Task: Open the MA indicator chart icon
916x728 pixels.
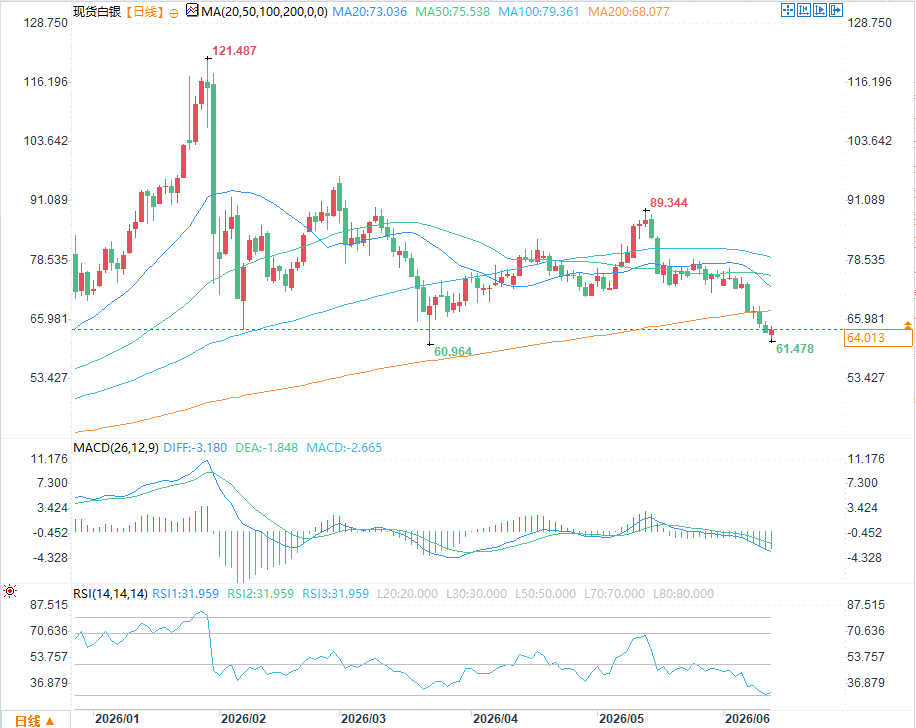Action: pyautogui.click(x=192, y=10)
